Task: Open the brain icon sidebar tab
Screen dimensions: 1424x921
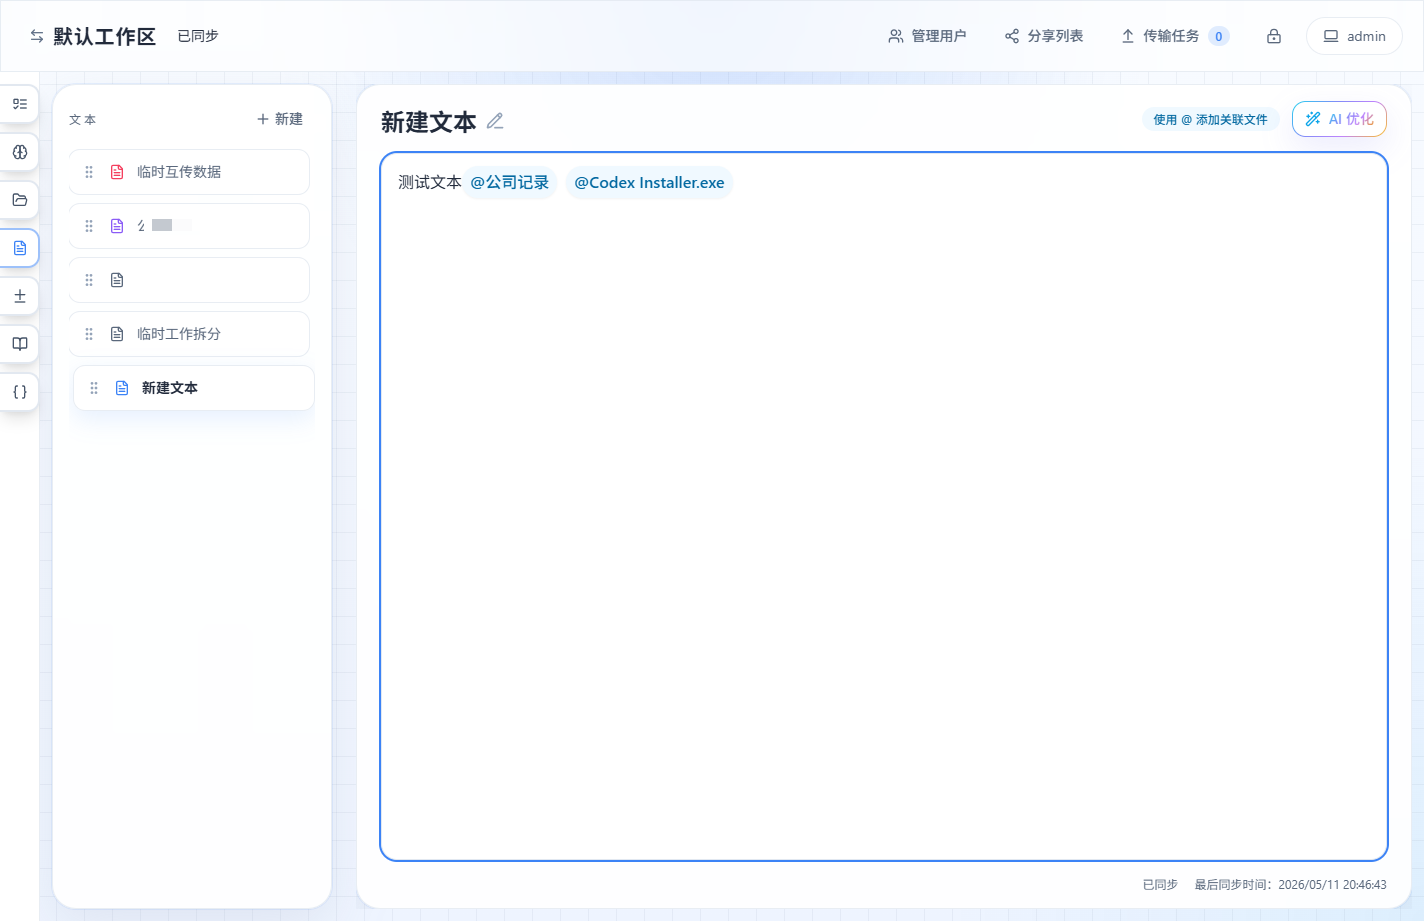Action: (x=19, y=152)
